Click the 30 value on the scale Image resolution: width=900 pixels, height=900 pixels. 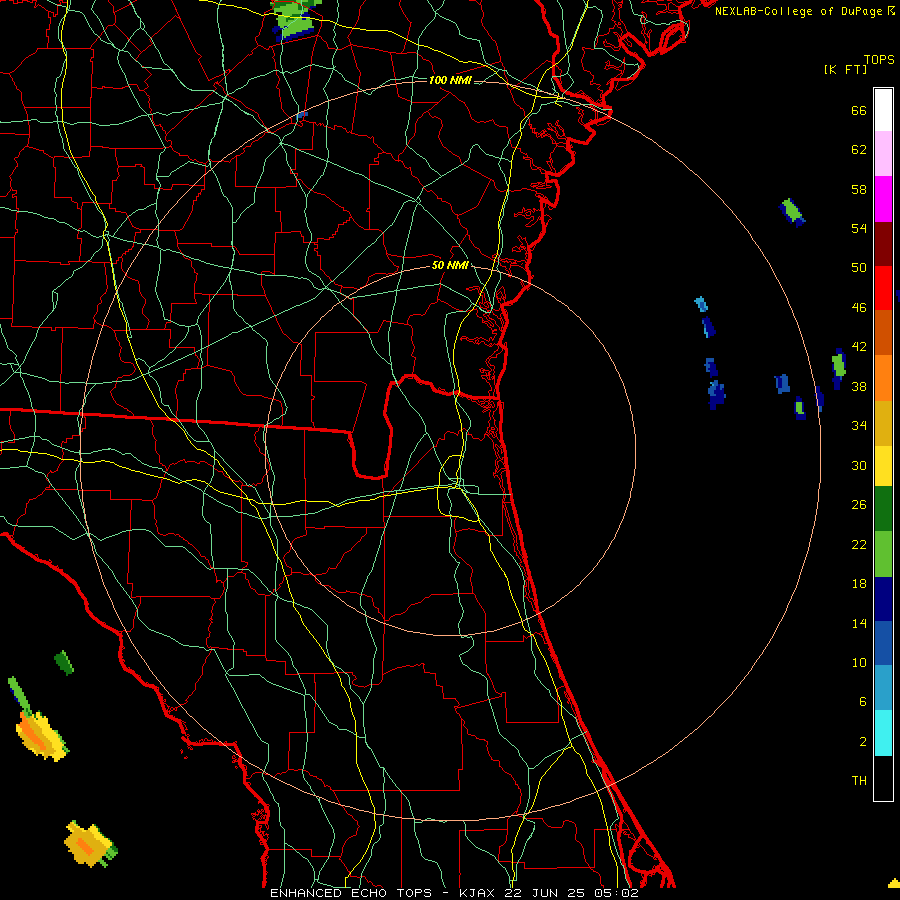859,465
